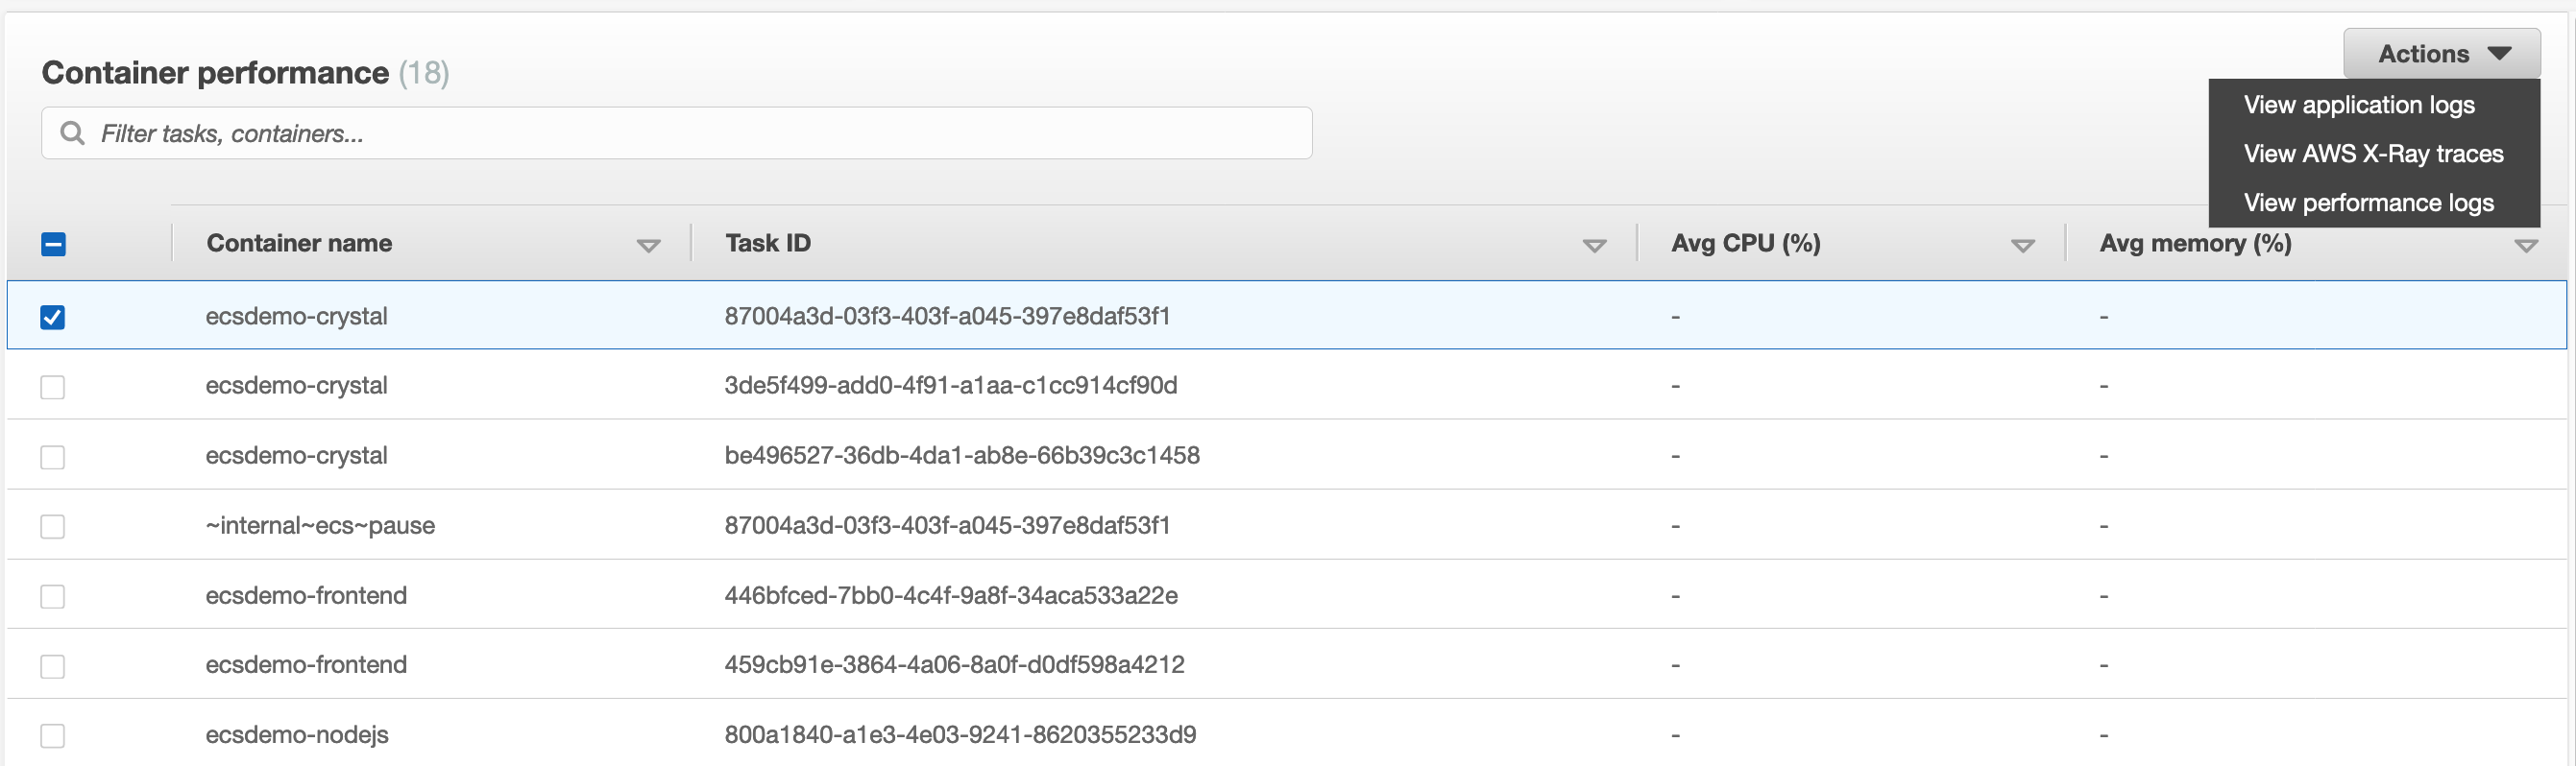Uncheck the ecsdemo-crystal 87004a3d row checkbox
Viewport: 2576px width, 766px height.
(53, 317)
